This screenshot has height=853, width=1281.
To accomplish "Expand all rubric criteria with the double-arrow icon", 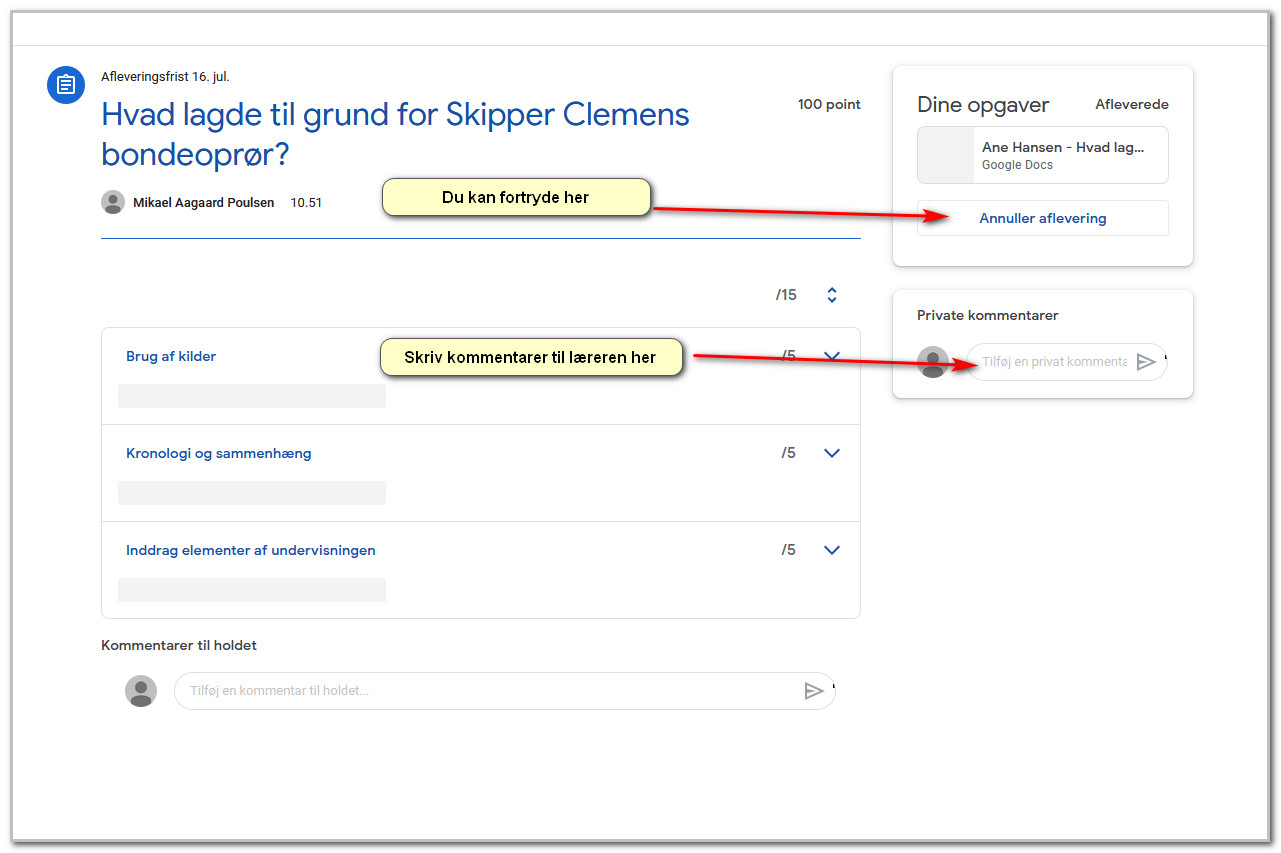I will tap(831, 295).
